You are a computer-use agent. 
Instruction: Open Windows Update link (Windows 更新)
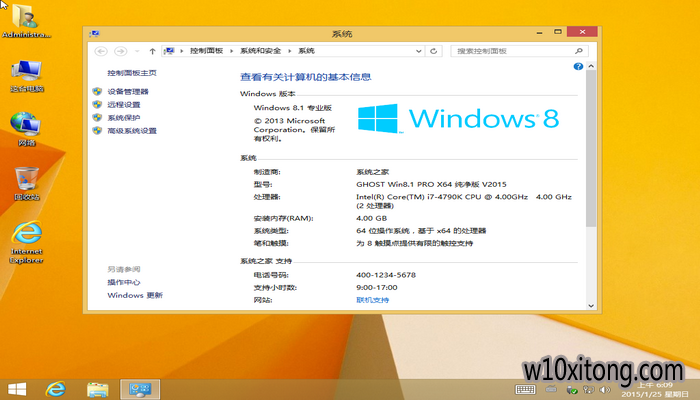tap(135, 295)
